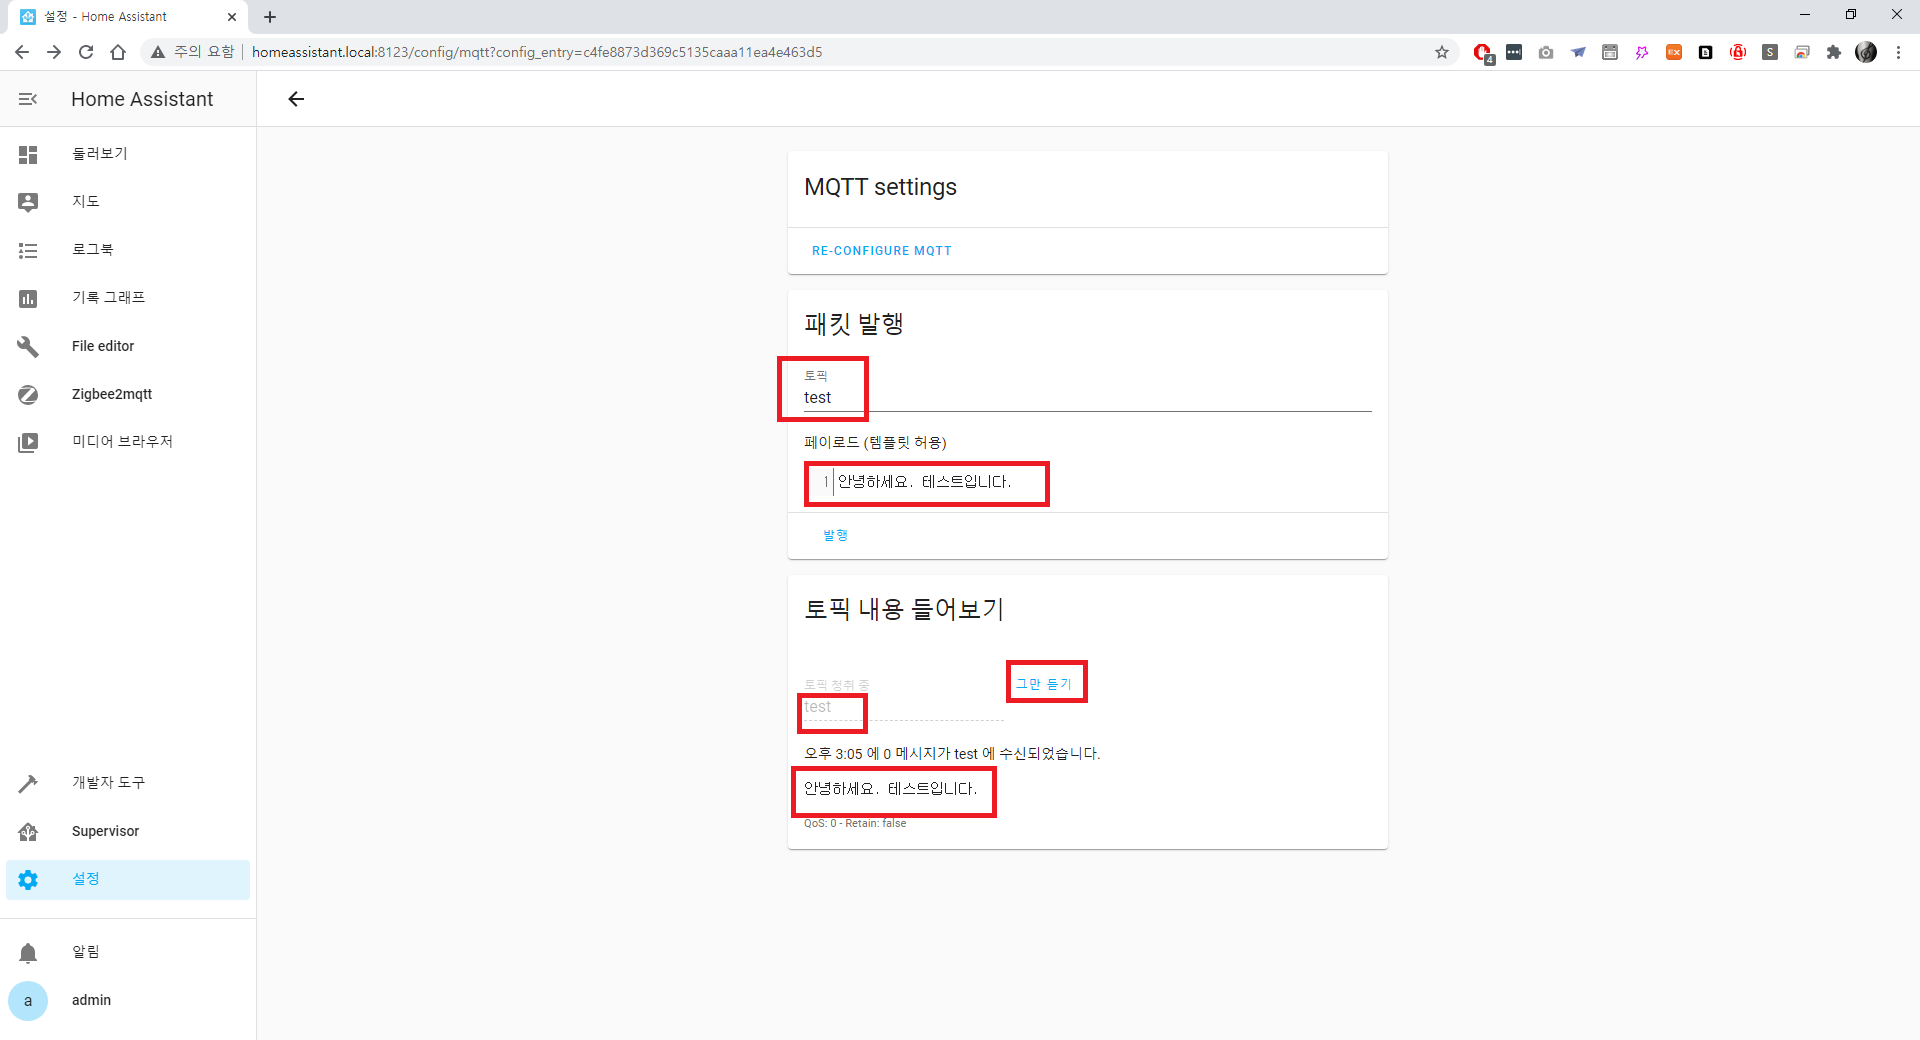
Task: Reload the page
Action: (86, 52)
